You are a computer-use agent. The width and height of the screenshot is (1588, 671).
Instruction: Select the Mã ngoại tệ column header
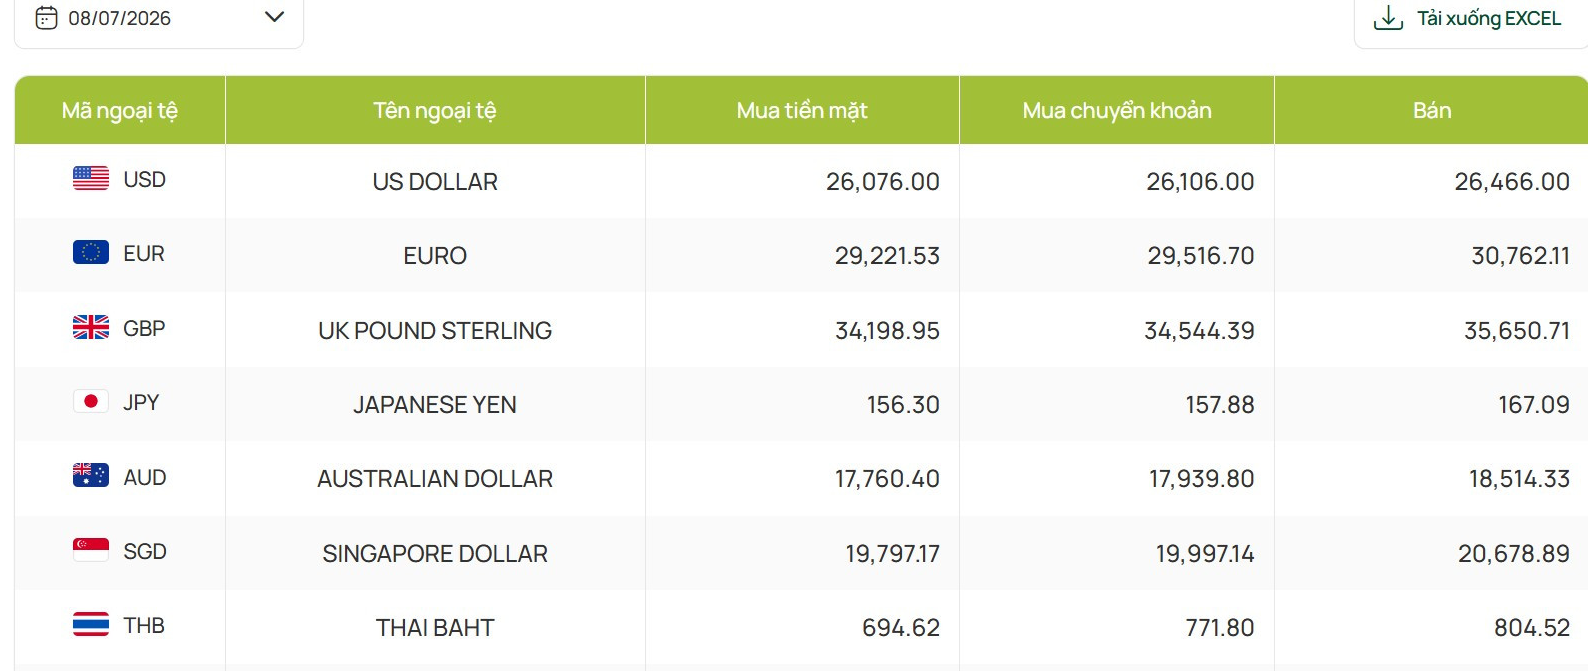point(120,110)
